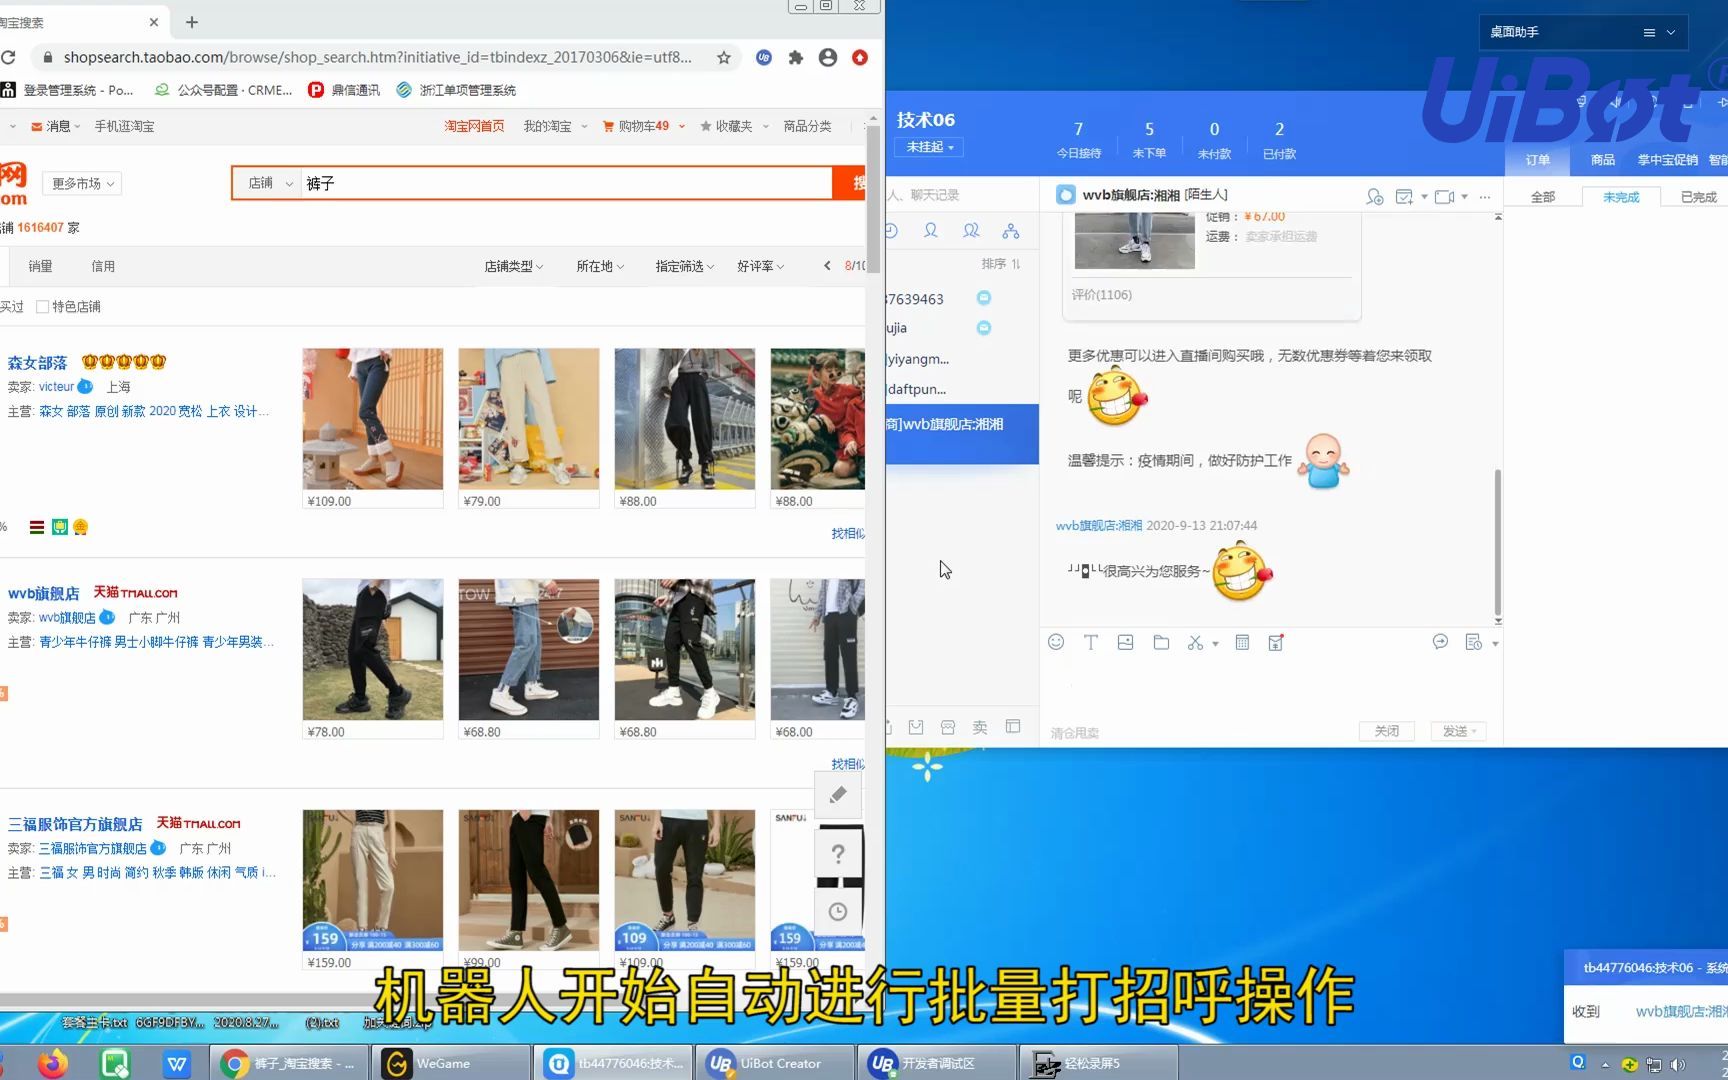This screenshot has width=1728, height=1080.
Task: Open the ¥109.00 jeans thumbnail from 森女部落
Action: point(373,419)
